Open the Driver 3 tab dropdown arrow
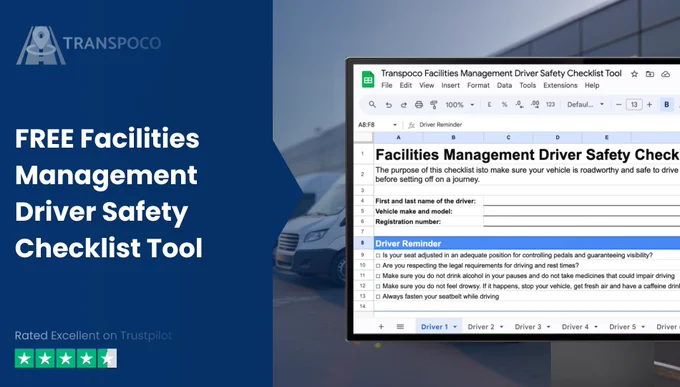The width and height of the screenshot is (680, 387). tap(549, 327)
